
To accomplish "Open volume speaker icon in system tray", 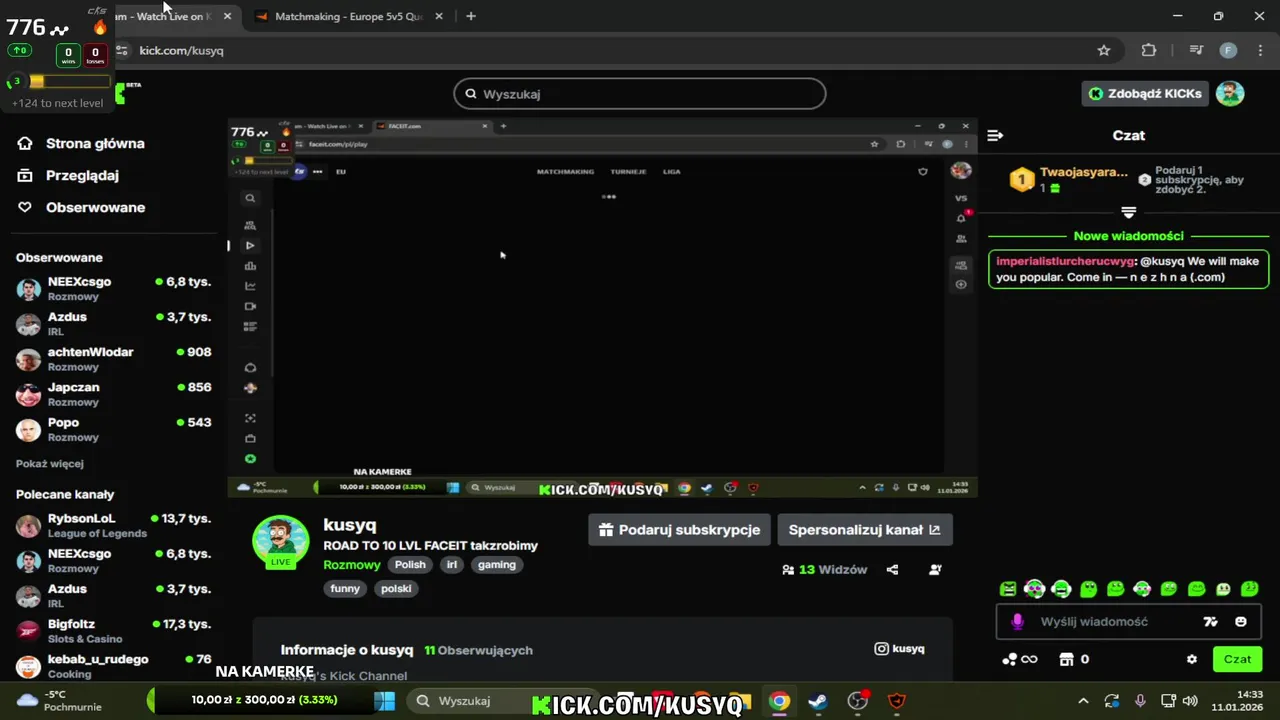I will tap(1190, 701).
